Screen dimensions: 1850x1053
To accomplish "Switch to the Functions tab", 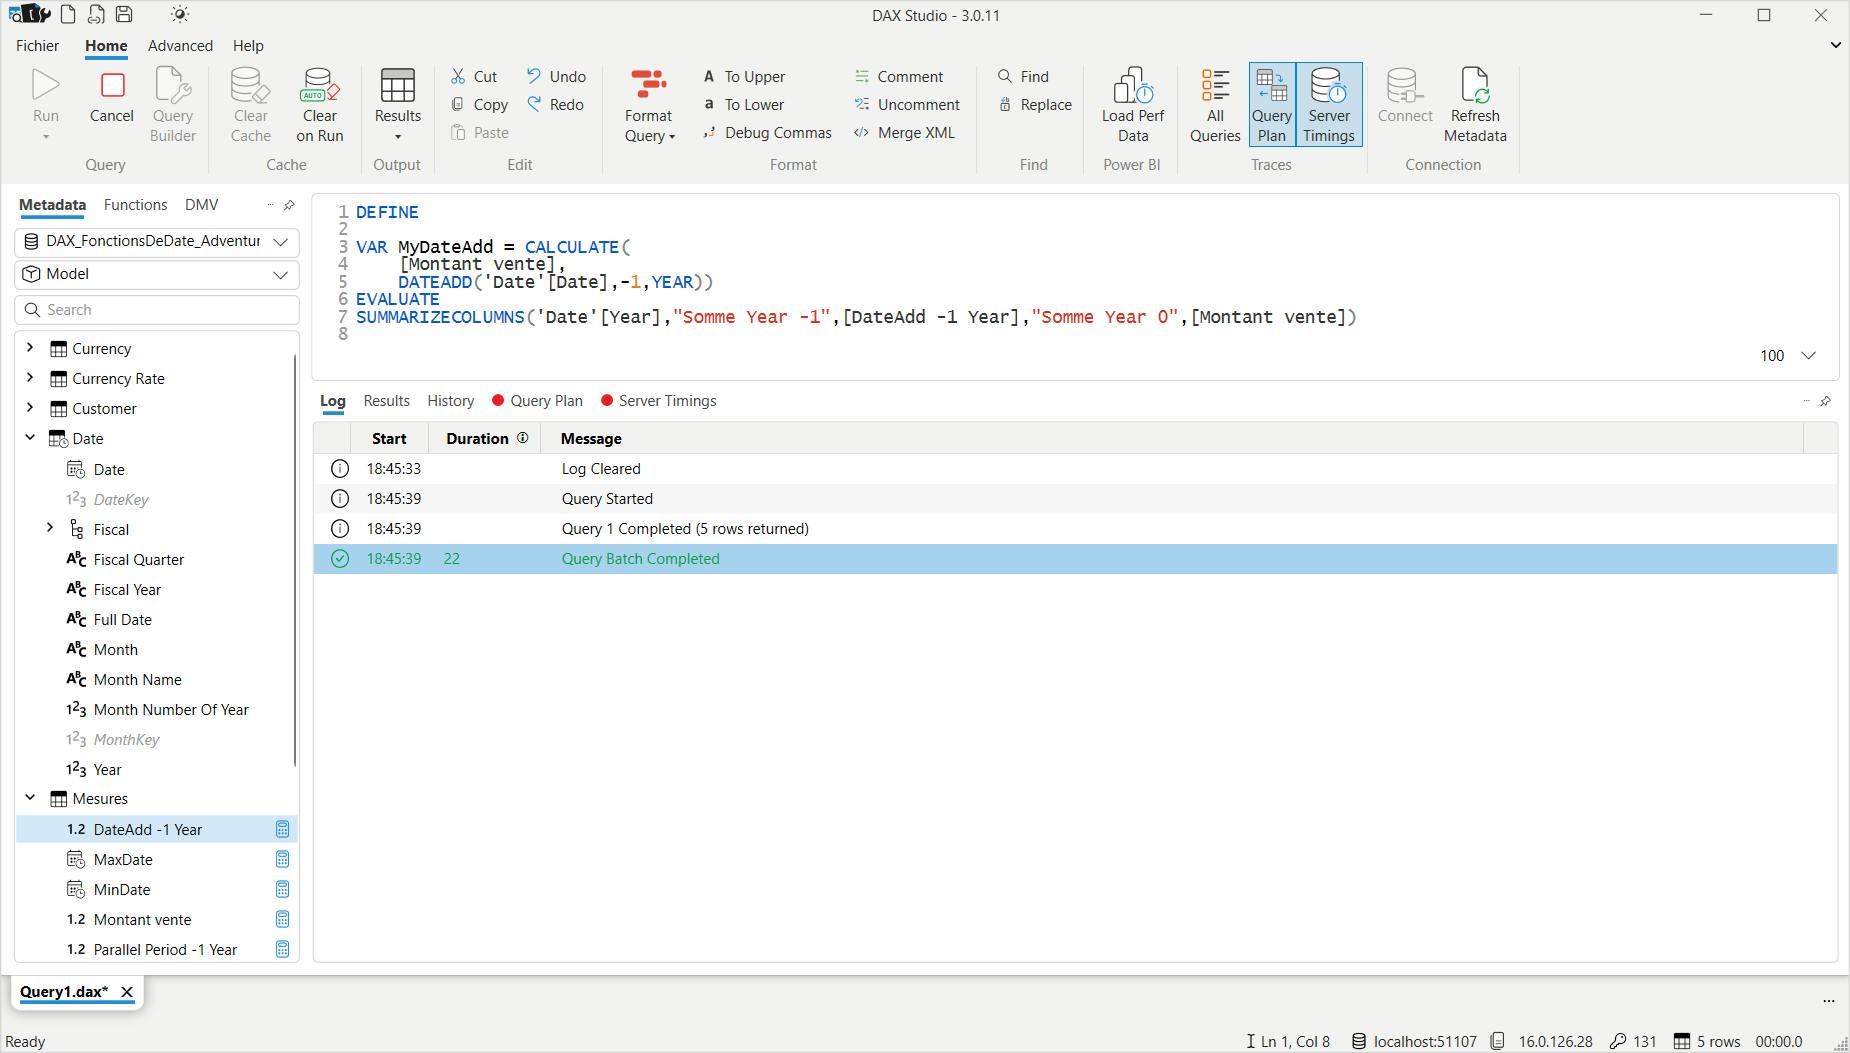I will [x=136, y=204].
